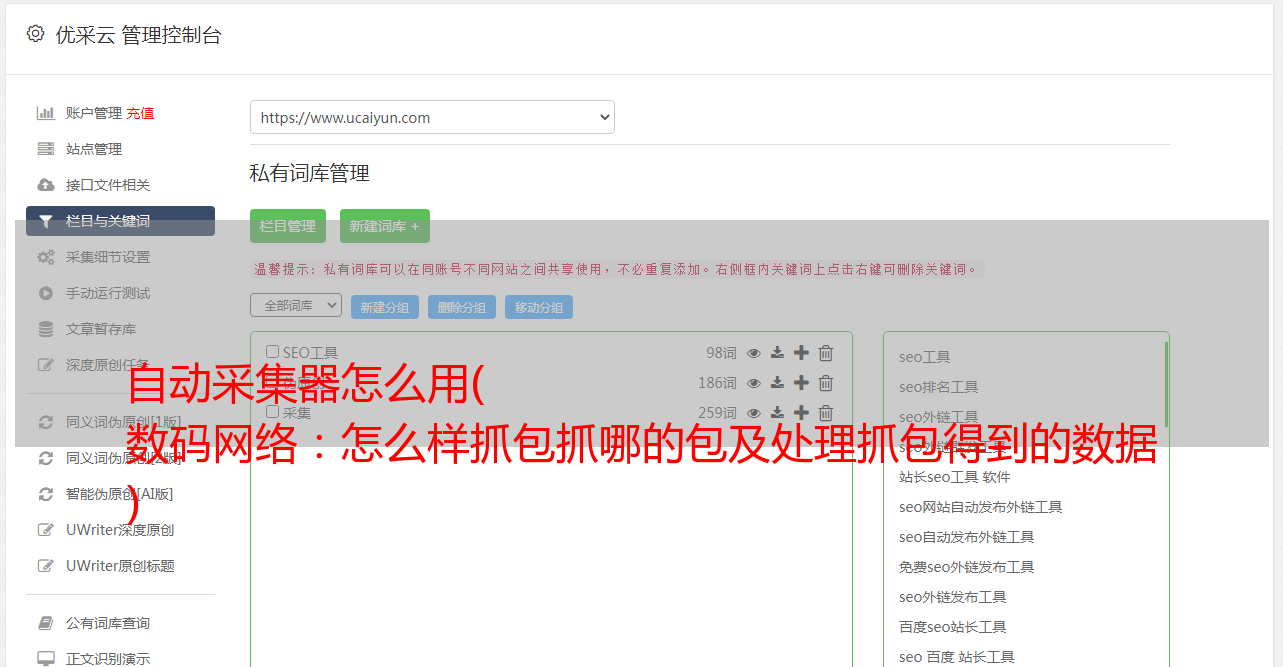Open 接口文件相关 in the sidebar
The width and height of the screenshot is (1283, 667).
tap(108, 185)
